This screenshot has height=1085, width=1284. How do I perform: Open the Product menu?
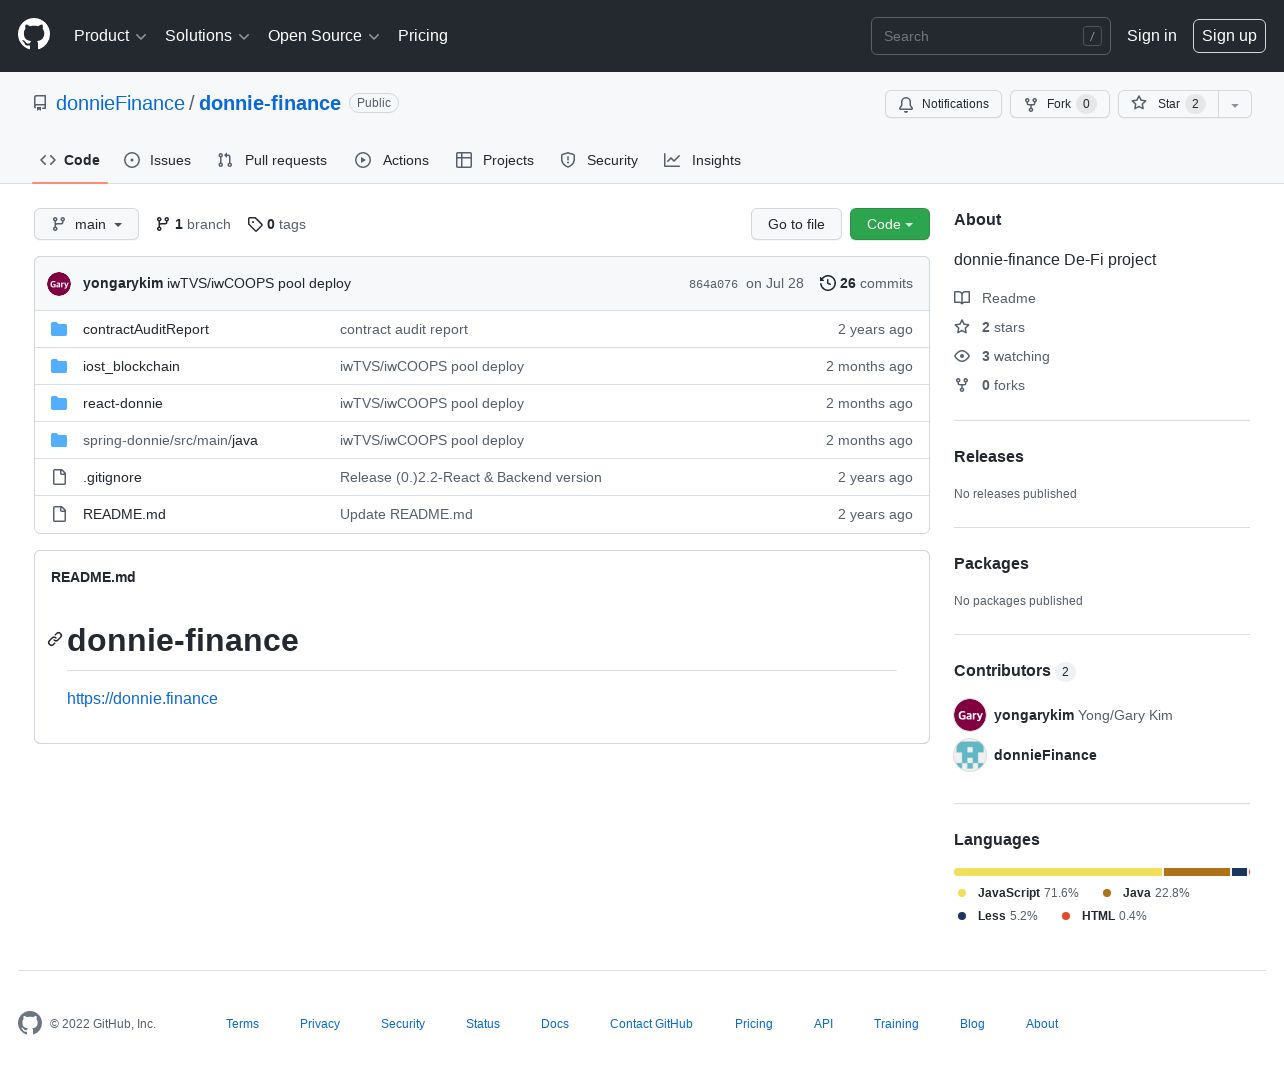point(110,36)
